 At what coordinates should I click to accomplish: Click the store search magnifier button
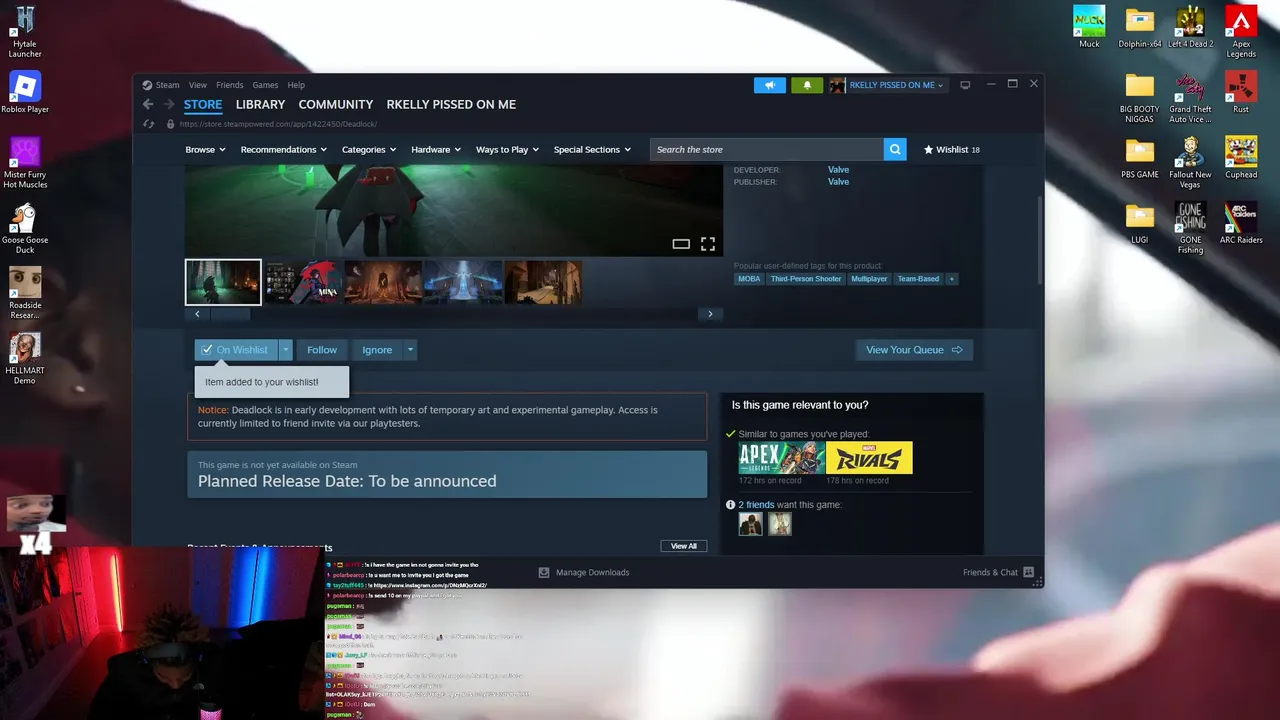(x=895, y=149)
